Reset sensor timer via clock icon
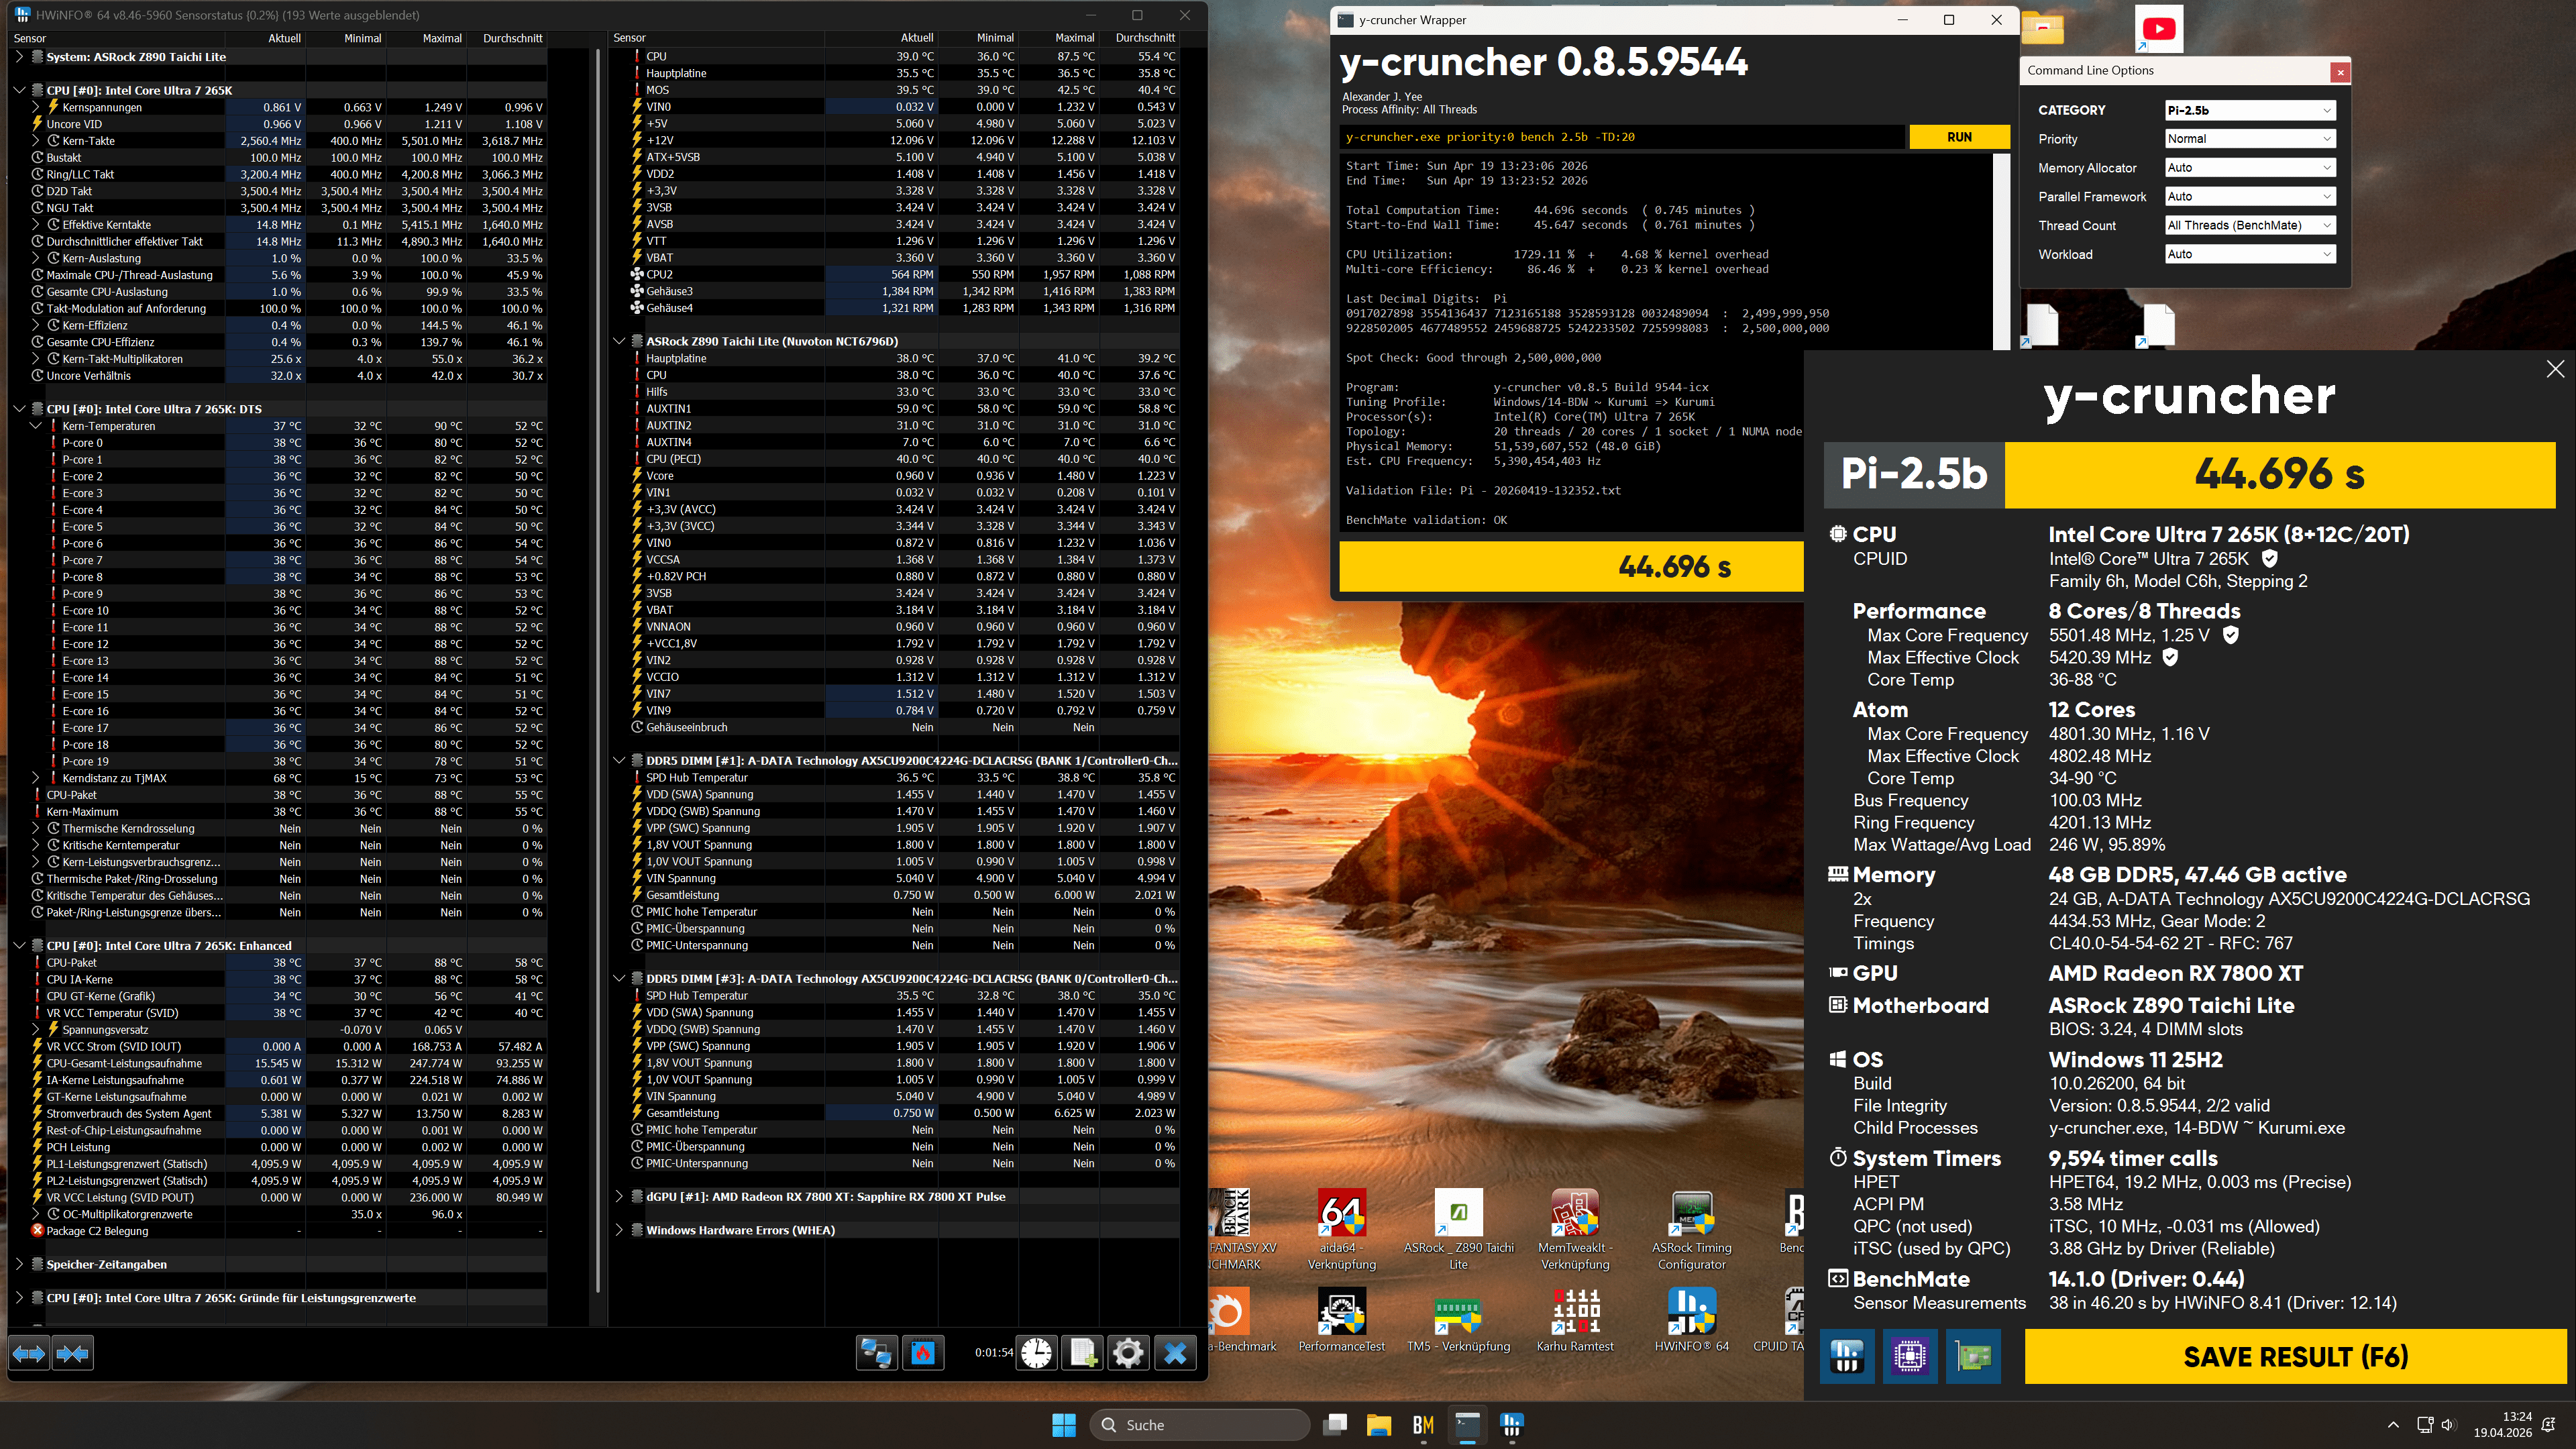 pyautogui.click(x=1037, y=1353)
